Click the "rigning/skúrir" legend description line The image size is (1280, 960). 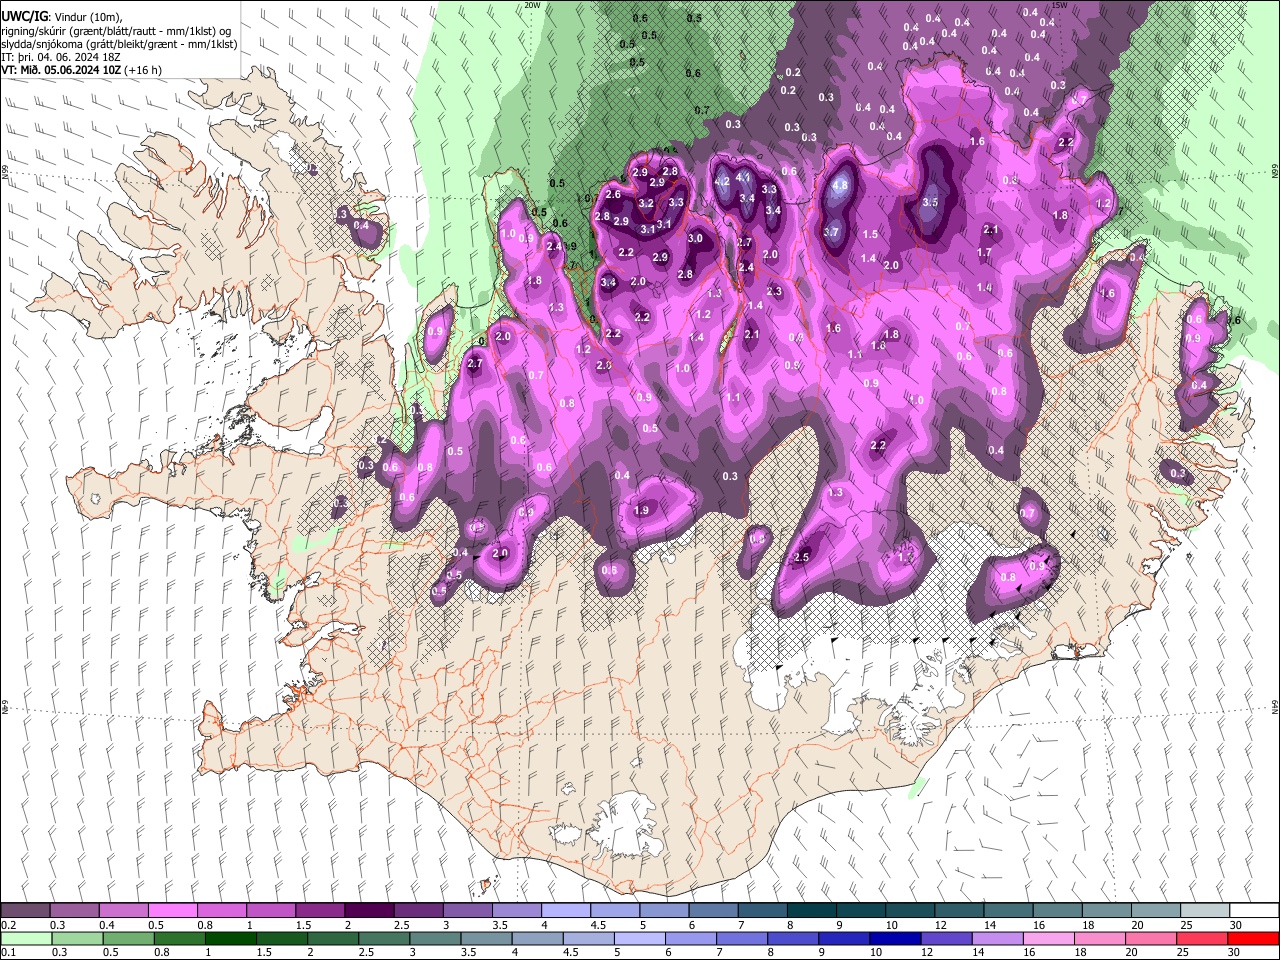117,31
